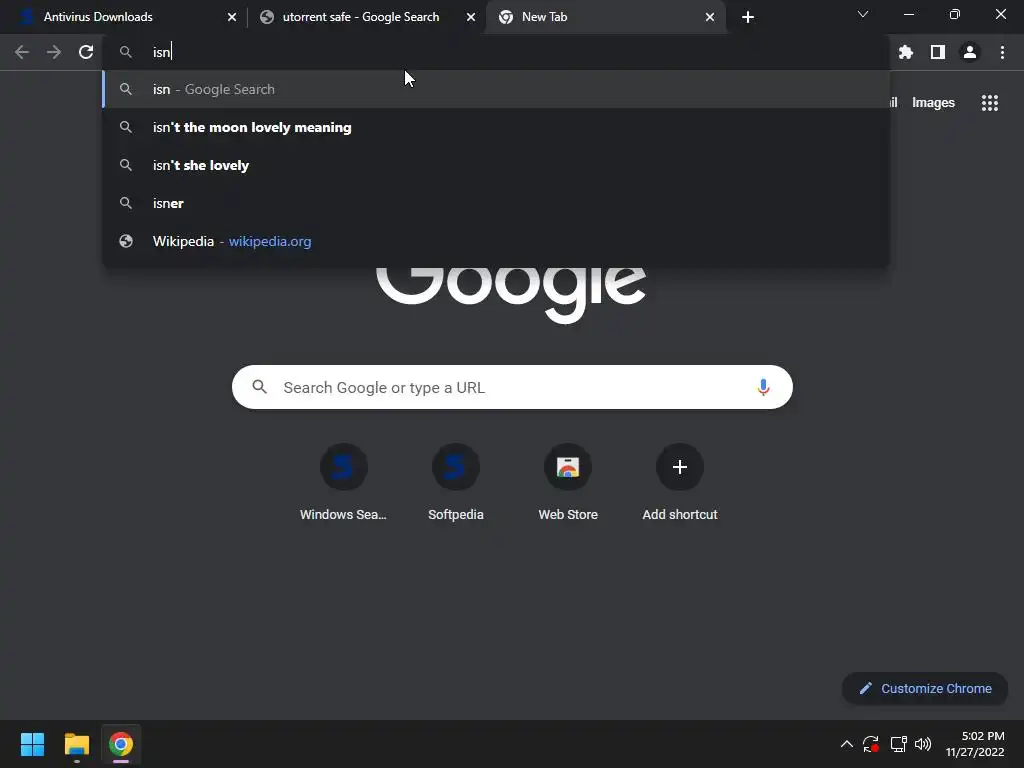Switch to the Antivirus Downloads tab
This screenshot has height=768, width=1024.
pos(124,17)
